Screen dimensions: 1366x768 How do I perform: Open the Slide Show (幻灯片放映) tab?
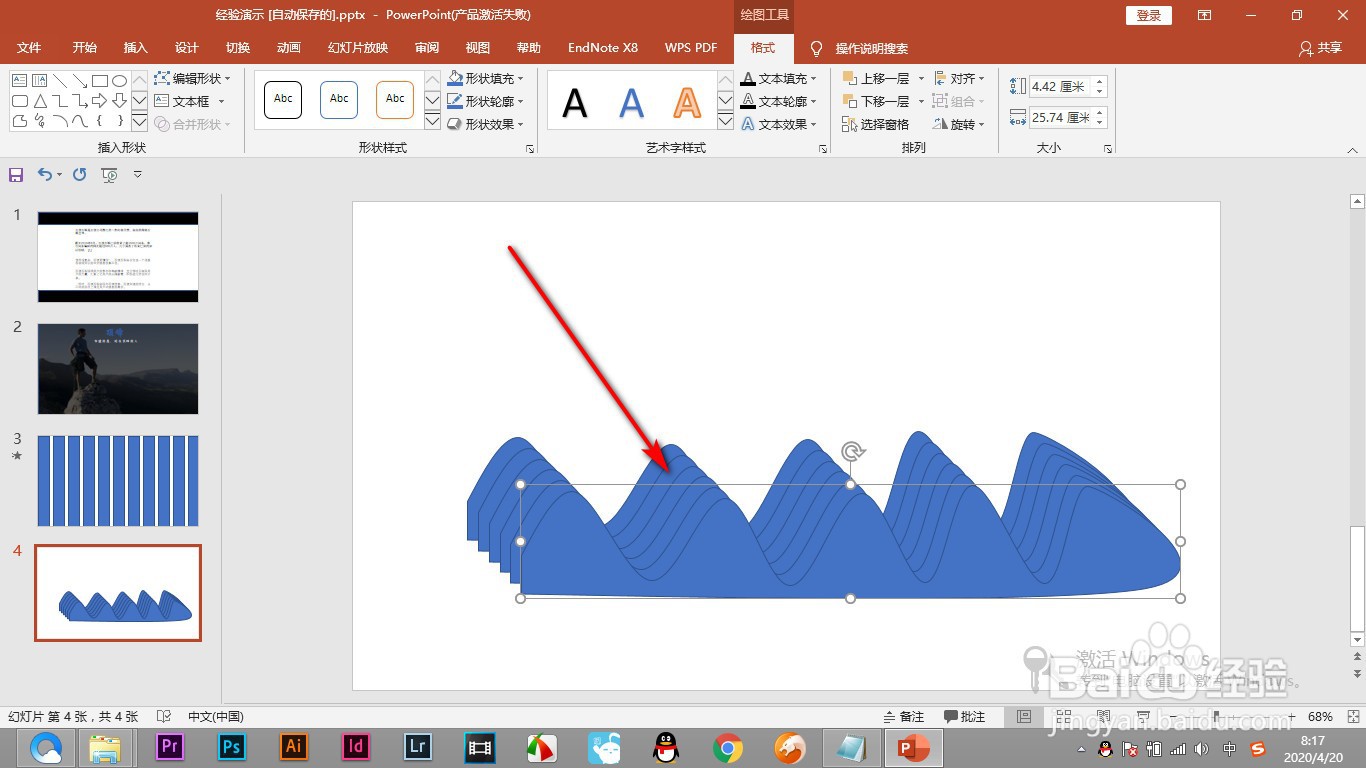tap(357, 48)
